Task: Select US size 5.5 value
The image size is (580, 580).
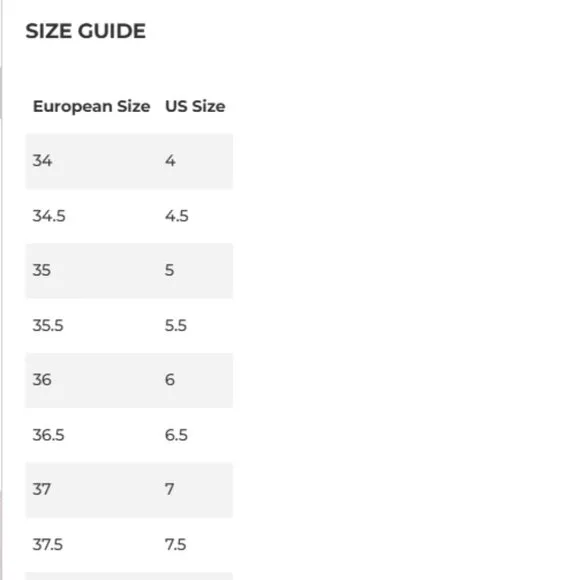Action: (x=176, y=326)
